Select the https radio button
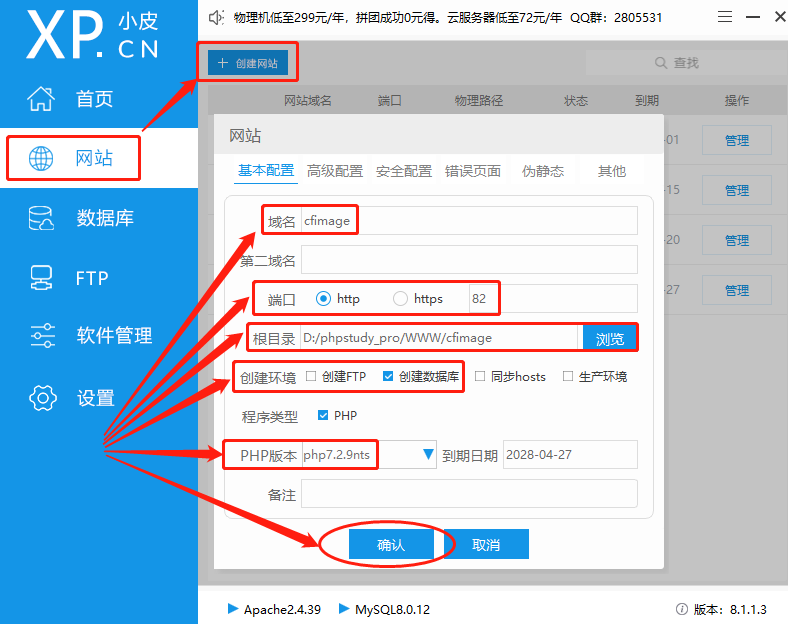 [400, 298]
